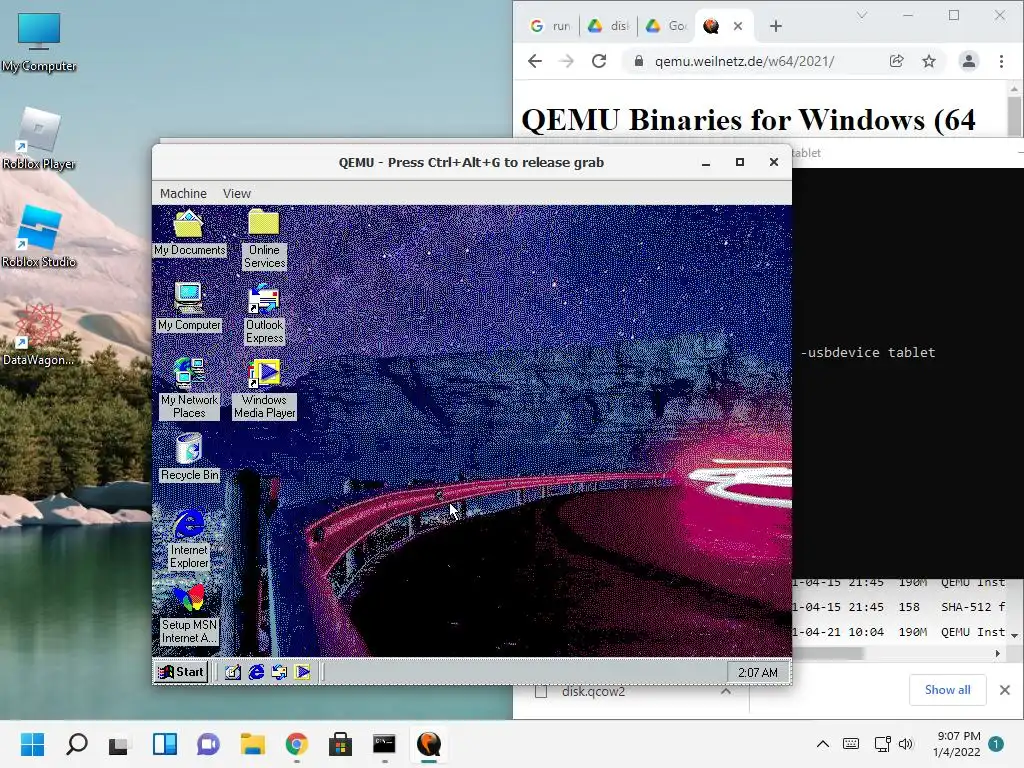This screenshot has height=768, width=1024.
Task: Launch Internet Explorer from quick launch
Action: (256, 672)
